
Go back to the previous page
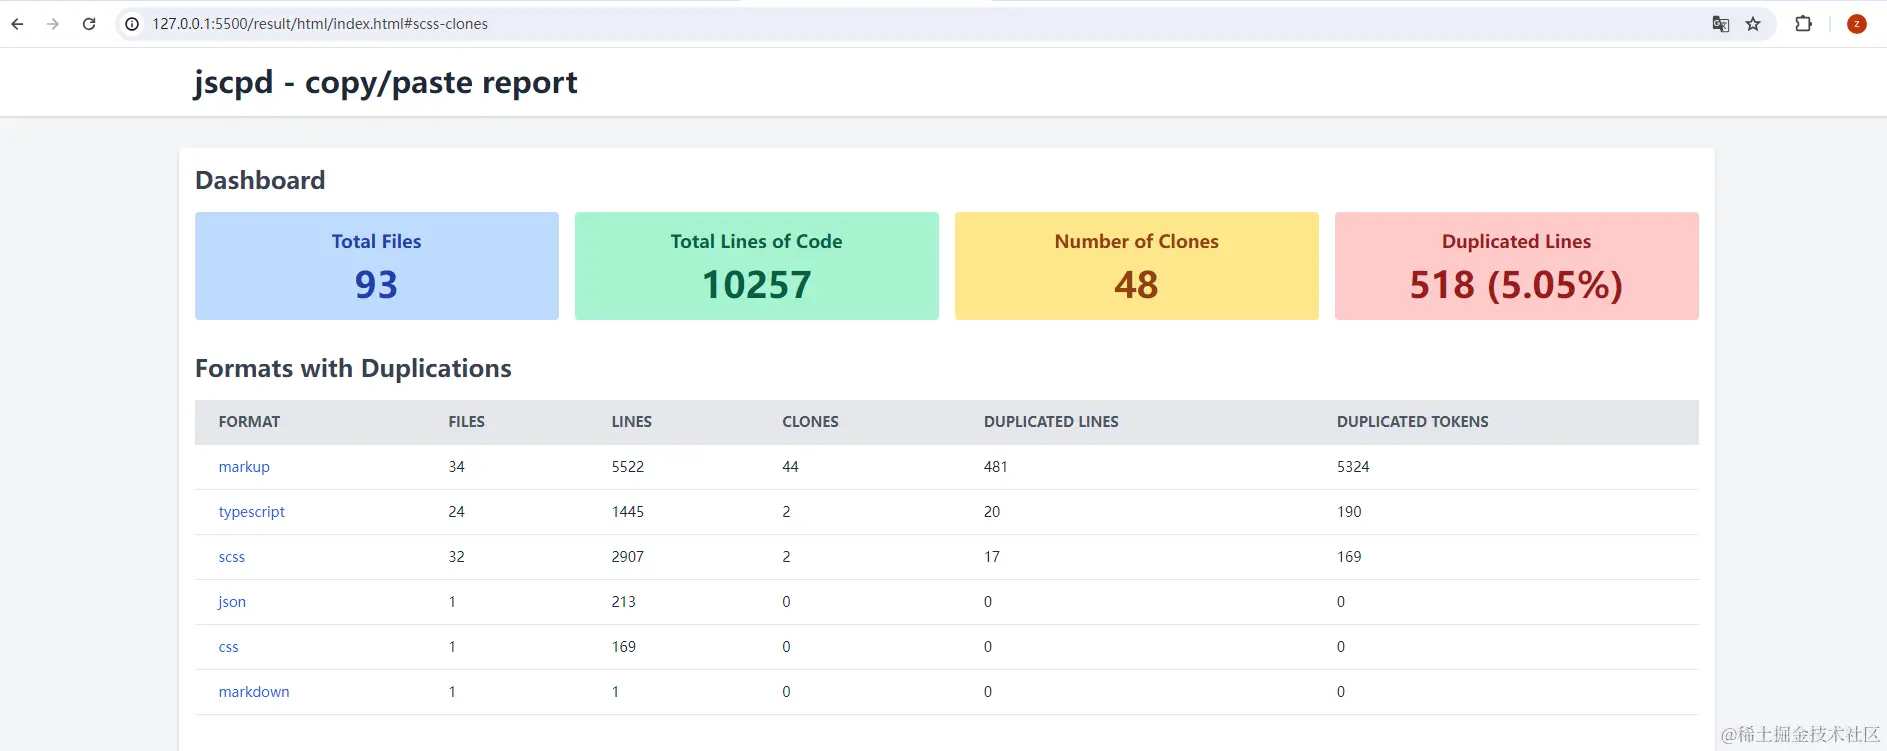point(17,24)
